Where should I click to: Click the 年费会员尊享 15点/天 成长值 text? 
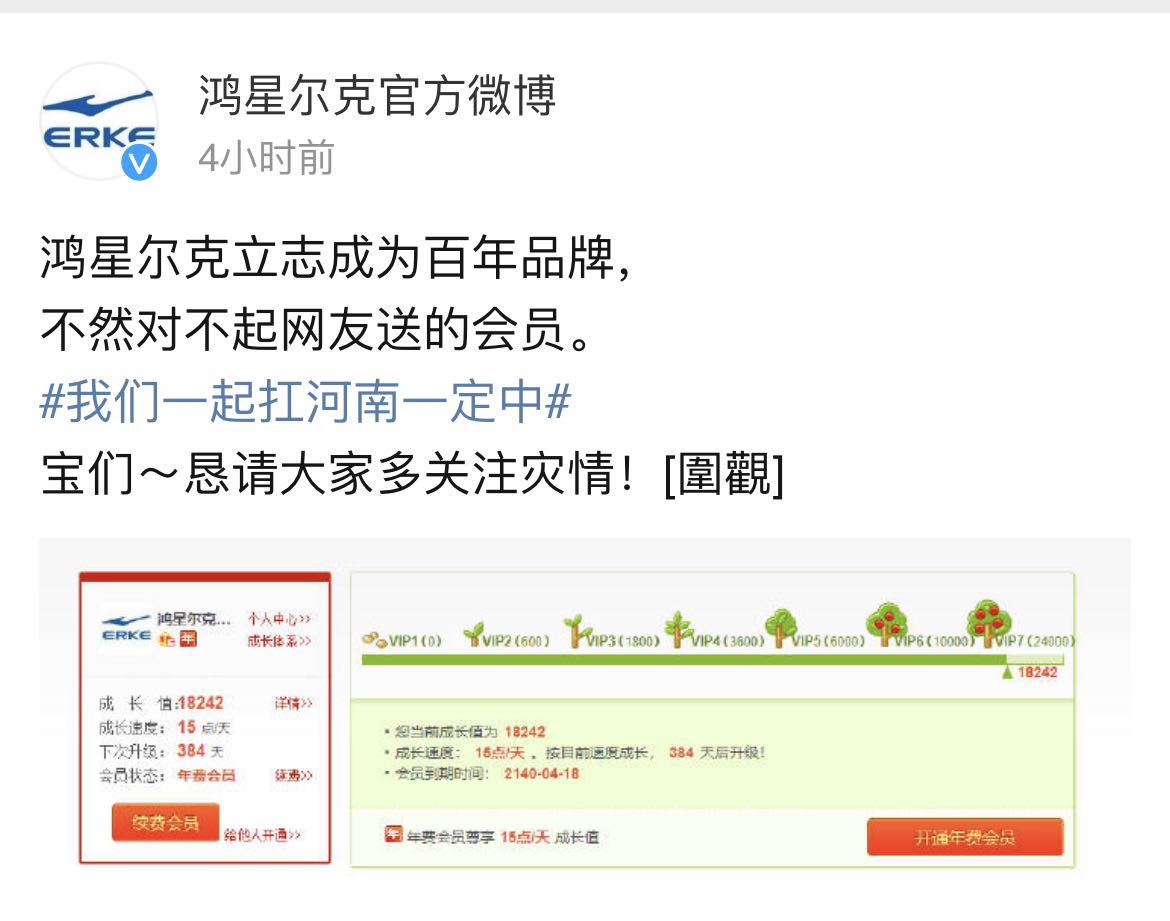tap(502, 837)
